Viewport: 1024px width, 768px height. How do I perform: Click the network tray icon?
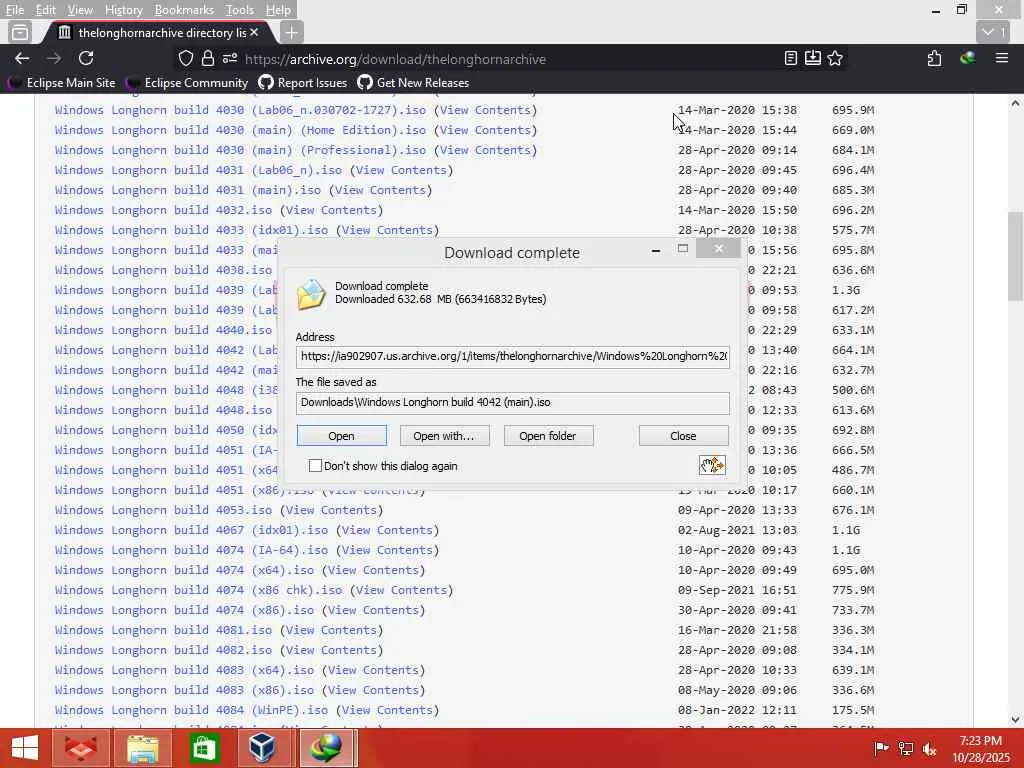pyautogui.click(x=906, y=748)
